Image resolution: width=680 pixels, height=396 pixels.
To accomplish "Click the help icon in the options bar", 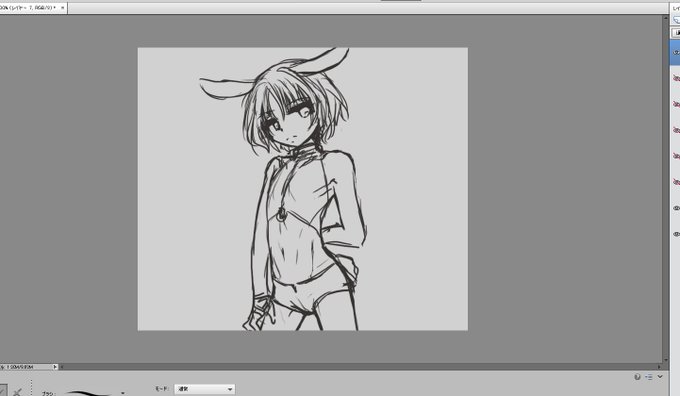I will [637, 377].
